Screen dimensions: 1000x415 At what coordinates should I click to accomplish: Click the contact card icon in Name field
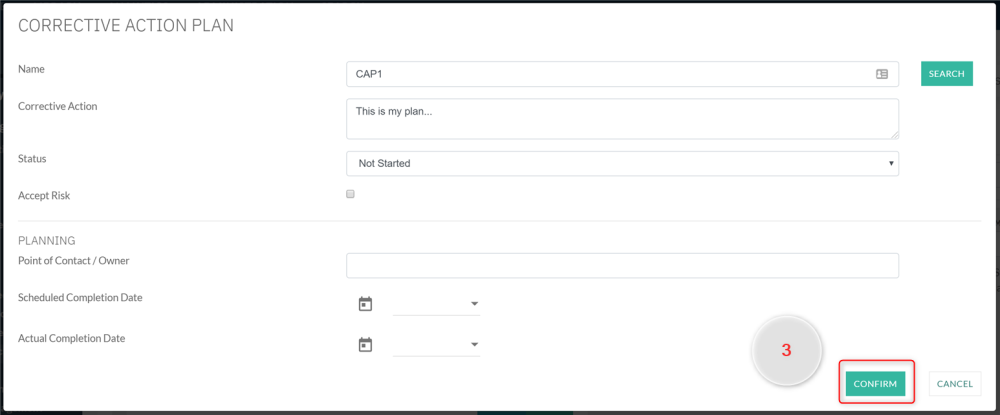pyautogui.click(x=882, y=74)
